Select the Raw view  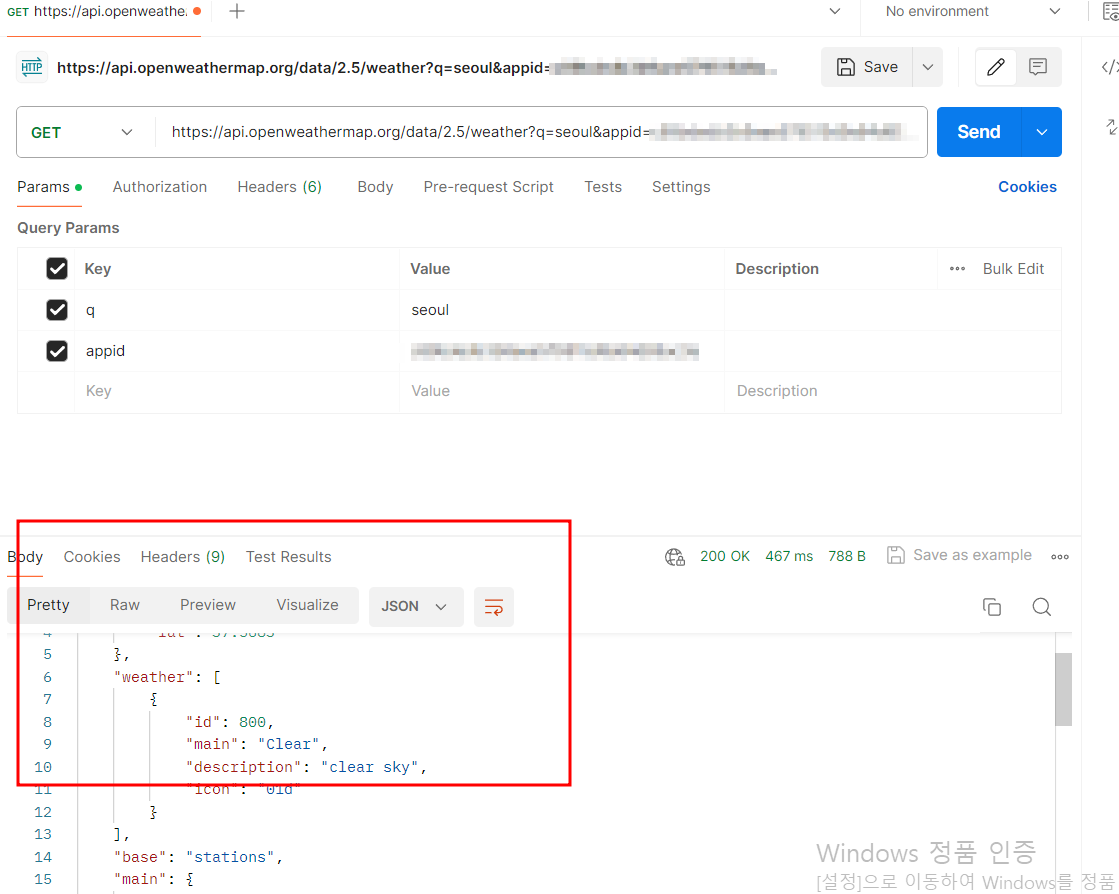pos(125,605)
